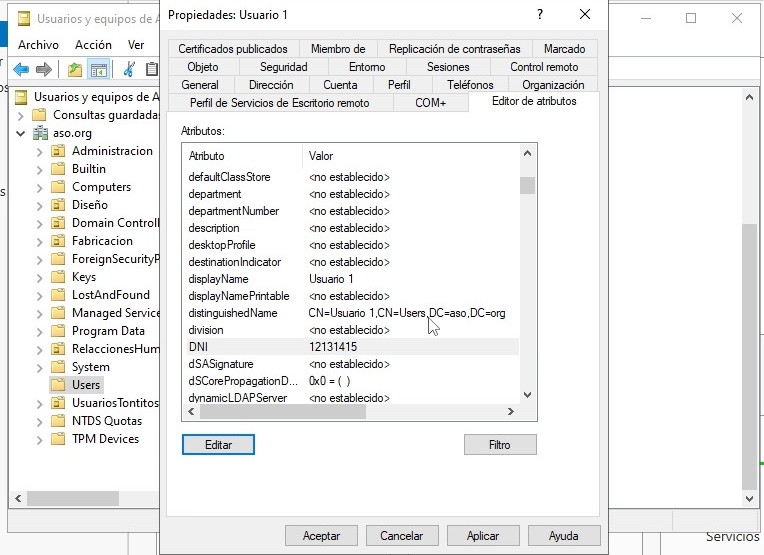Viewport: 764px width, 555px height.
Task: Click the grey Forward arrow in toolbar
Action: pos(43,69)
